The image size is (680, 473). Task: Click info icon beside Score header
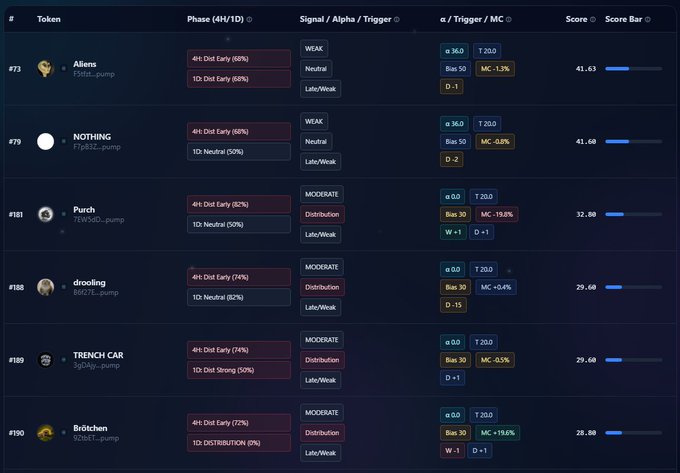point(593,20)
